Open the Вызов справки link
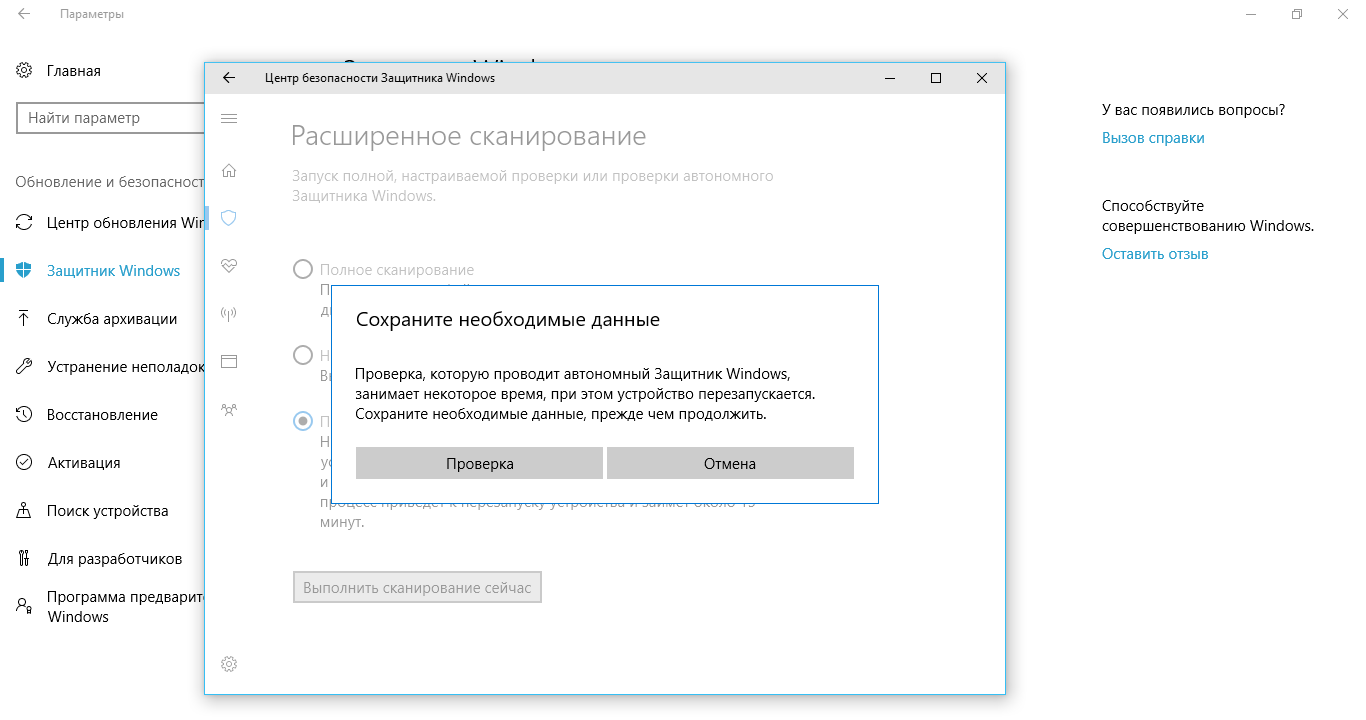Image resolution: width=1366 pixels, height=720 pixels. (1153, 138)
